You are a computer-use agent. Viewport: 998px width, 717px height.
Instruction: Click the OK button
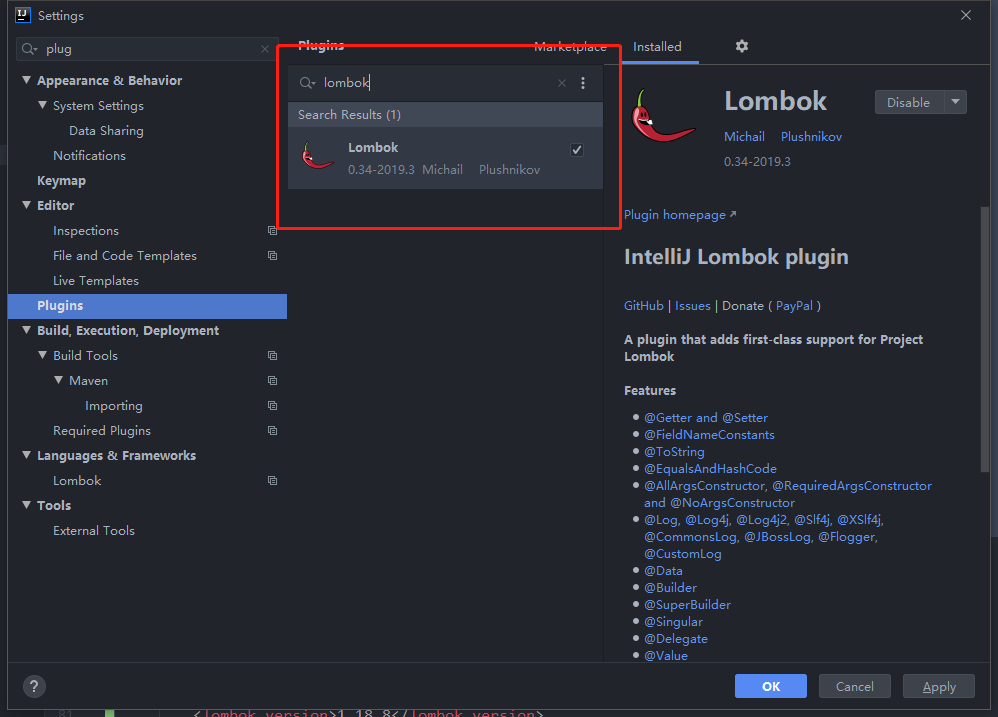(x=771, y=686)
